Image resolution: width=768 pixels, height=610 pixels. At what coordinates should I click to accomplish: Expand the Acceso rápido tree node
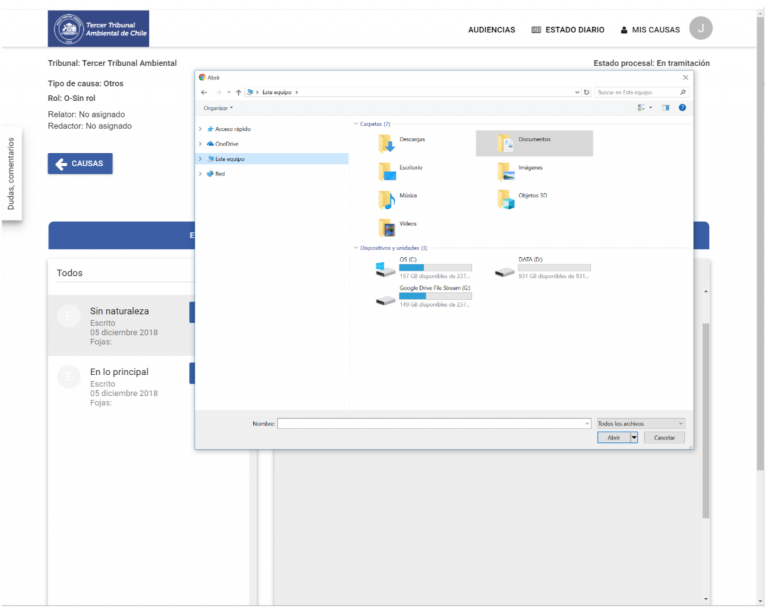(201, 129)
